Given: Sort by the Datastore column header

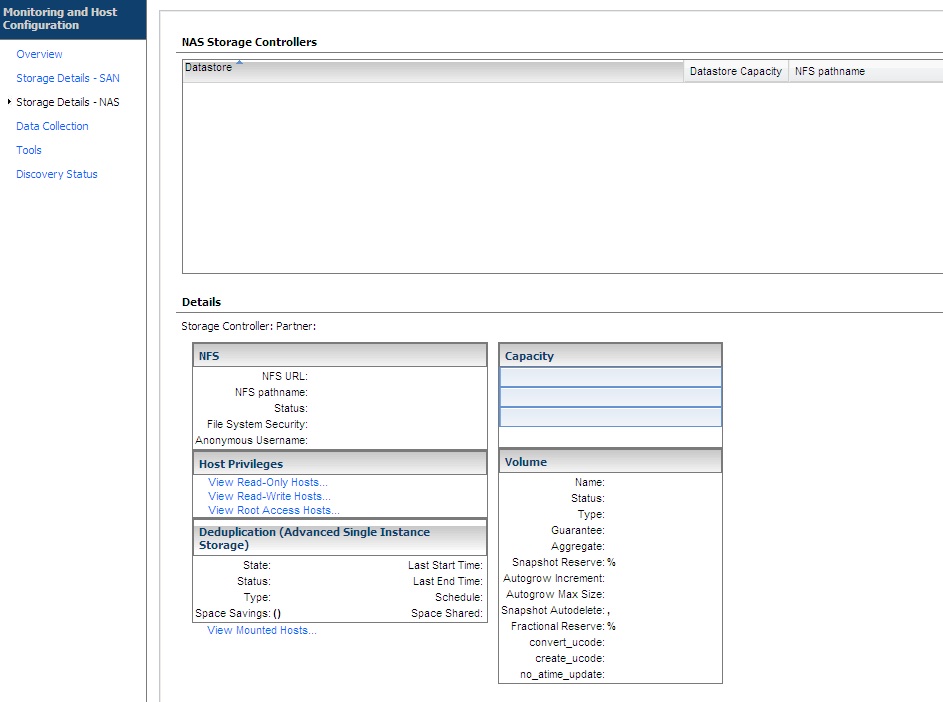Looking at the screenshot, I should (x=208, y=68).
